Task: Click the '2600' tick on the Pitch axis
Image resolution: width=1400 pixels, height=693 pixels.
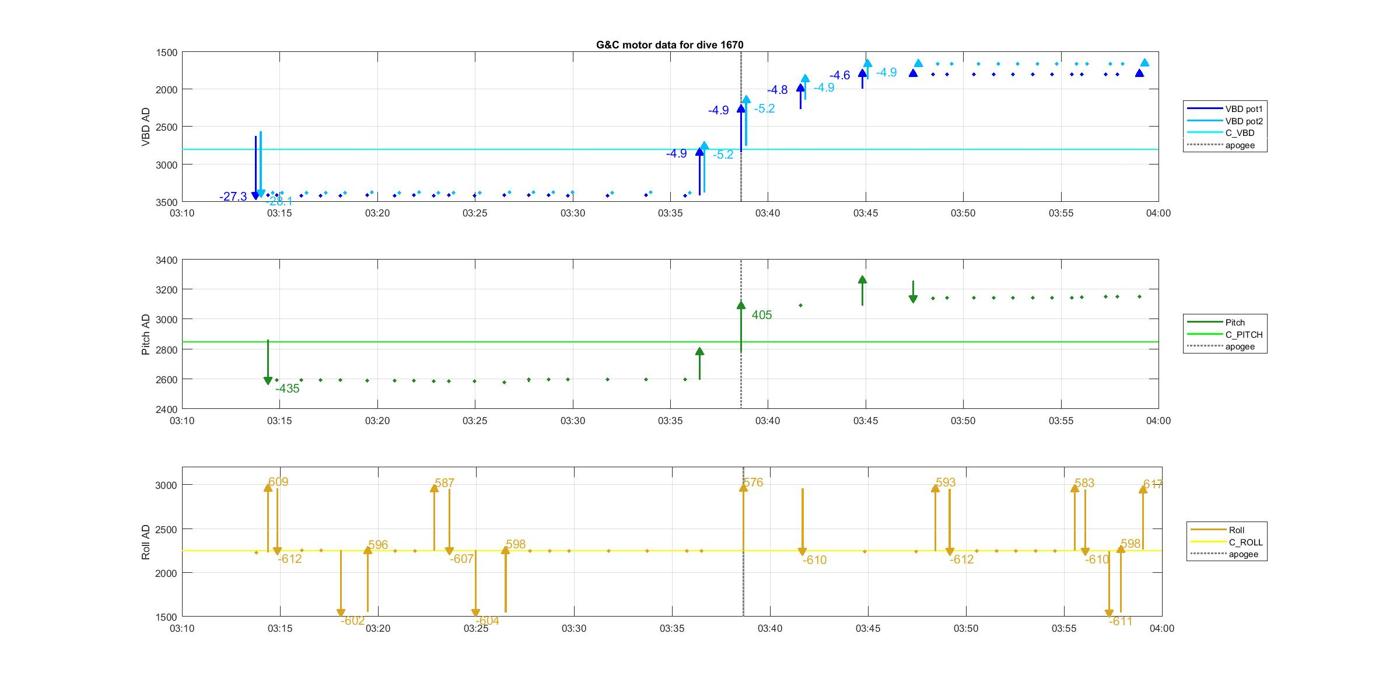Action: pyautogui.click(x=166, y=379)
